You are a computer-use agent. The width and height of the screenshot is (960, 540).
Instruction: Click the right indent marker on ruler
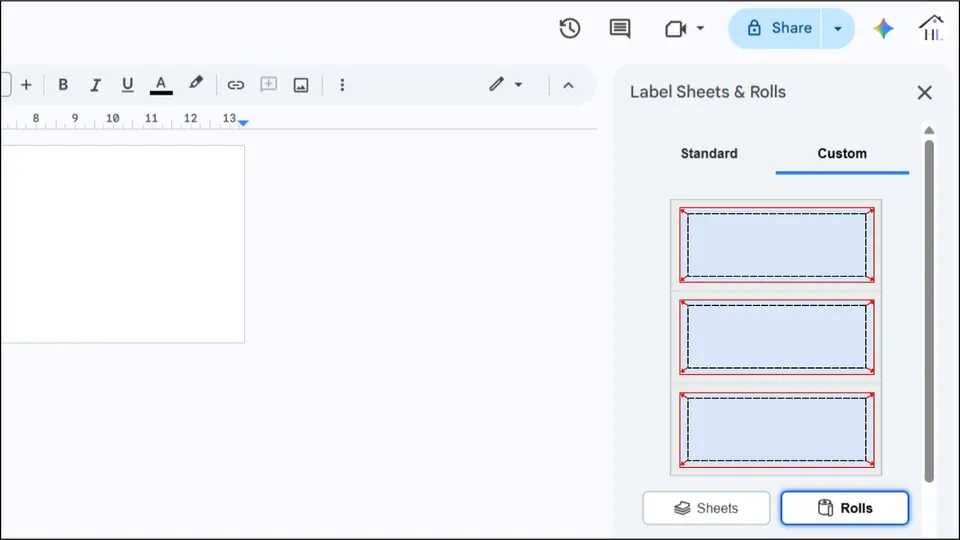[x=243, y=123]
